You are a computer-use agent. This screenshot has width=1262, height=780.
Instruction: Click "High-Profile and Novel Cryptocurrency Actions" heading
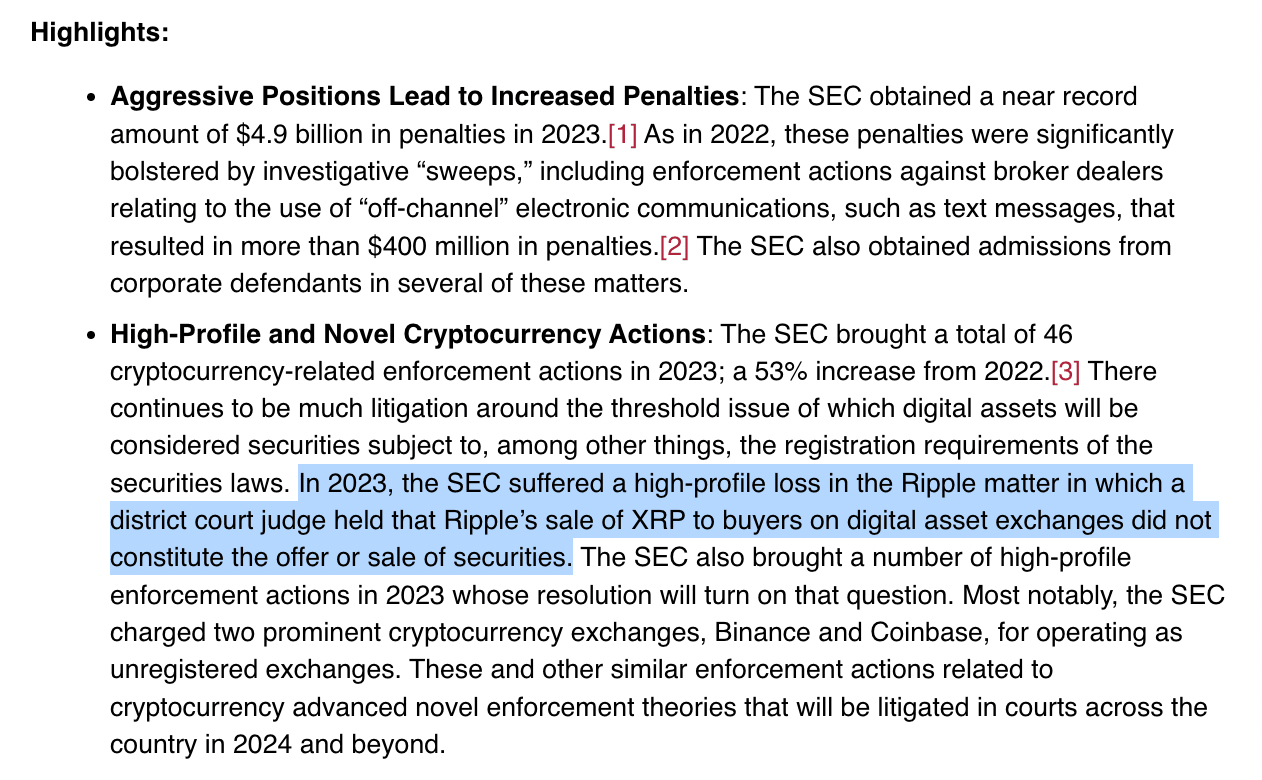coord(408,334)
